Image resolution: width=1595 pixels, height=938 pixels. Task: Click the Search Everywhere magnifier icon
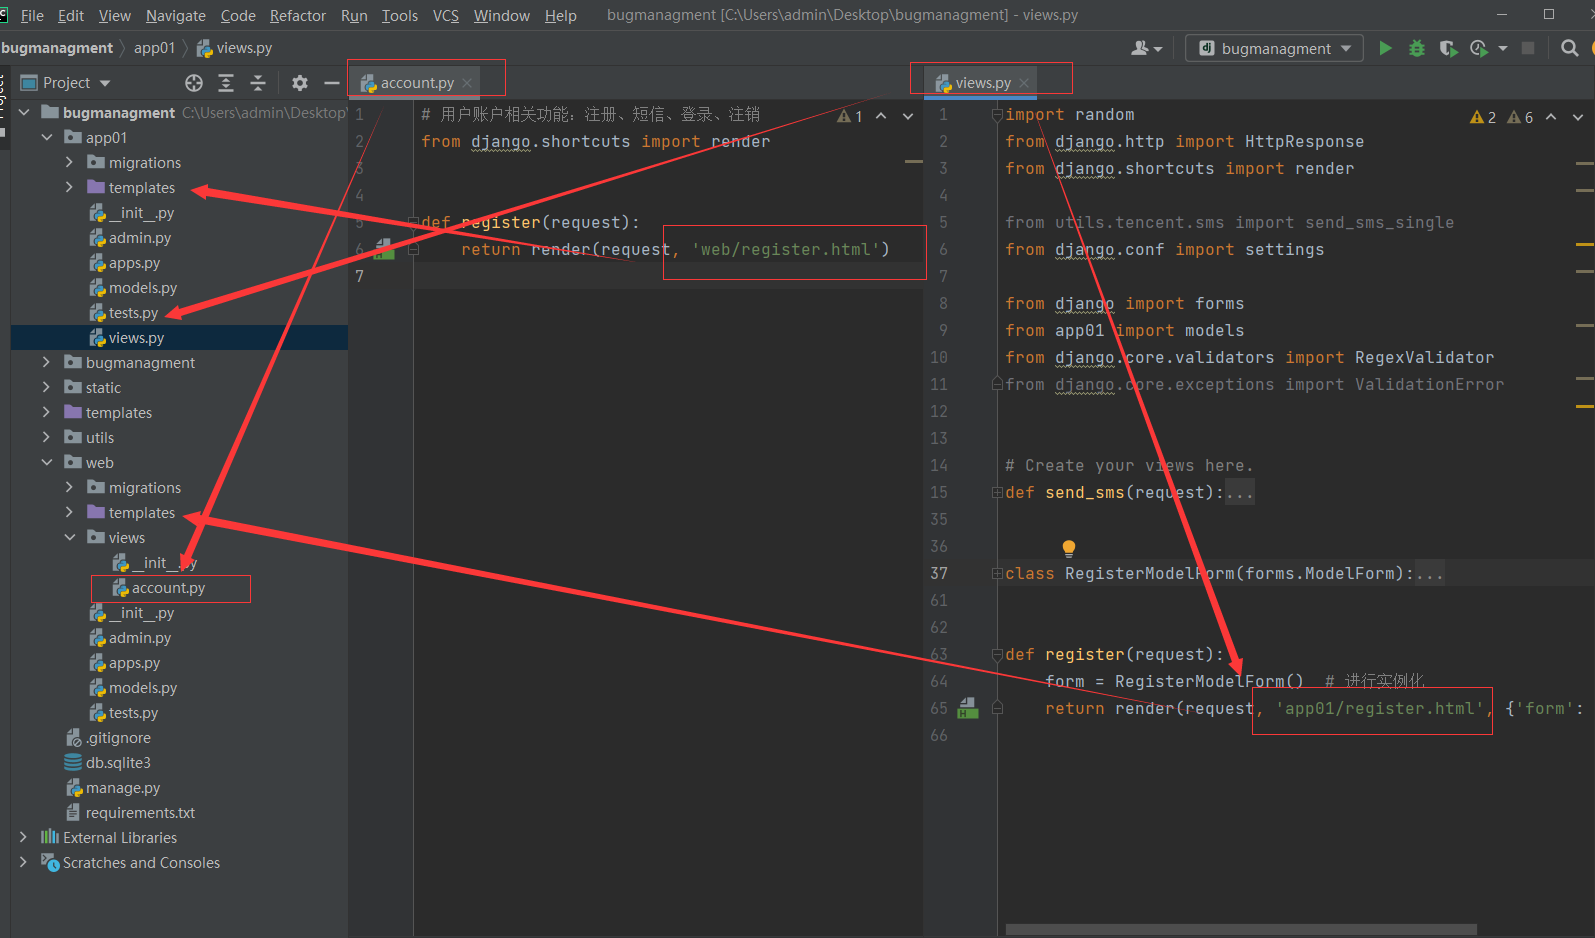pos(1569,48)
